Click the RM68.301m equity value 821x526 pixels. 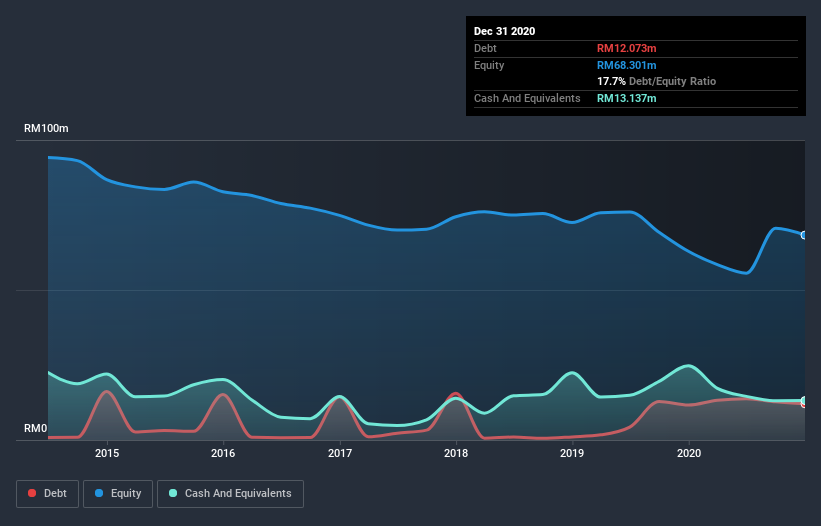tap(626, 65)
